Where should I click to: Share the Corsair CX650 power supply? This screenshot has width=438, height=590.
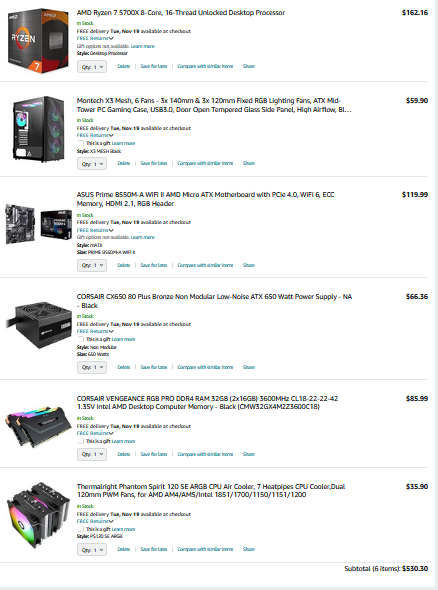(249, 367)
